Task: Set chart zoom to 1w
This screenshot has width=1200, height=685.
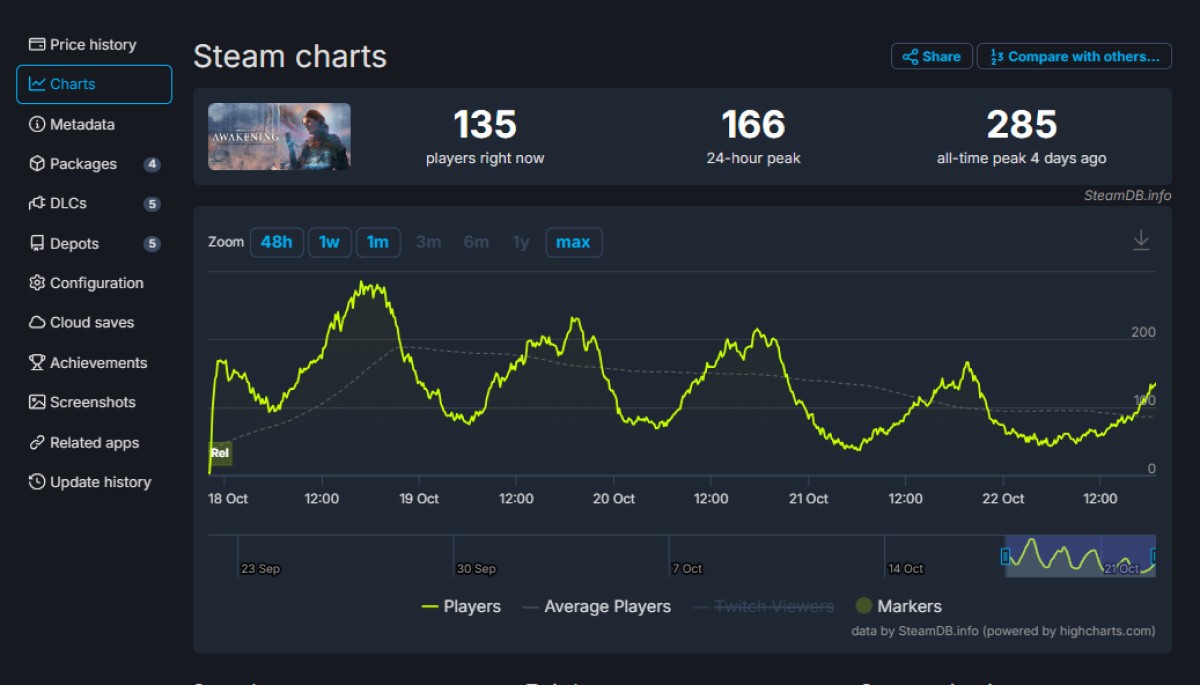Action: [330, 242]
